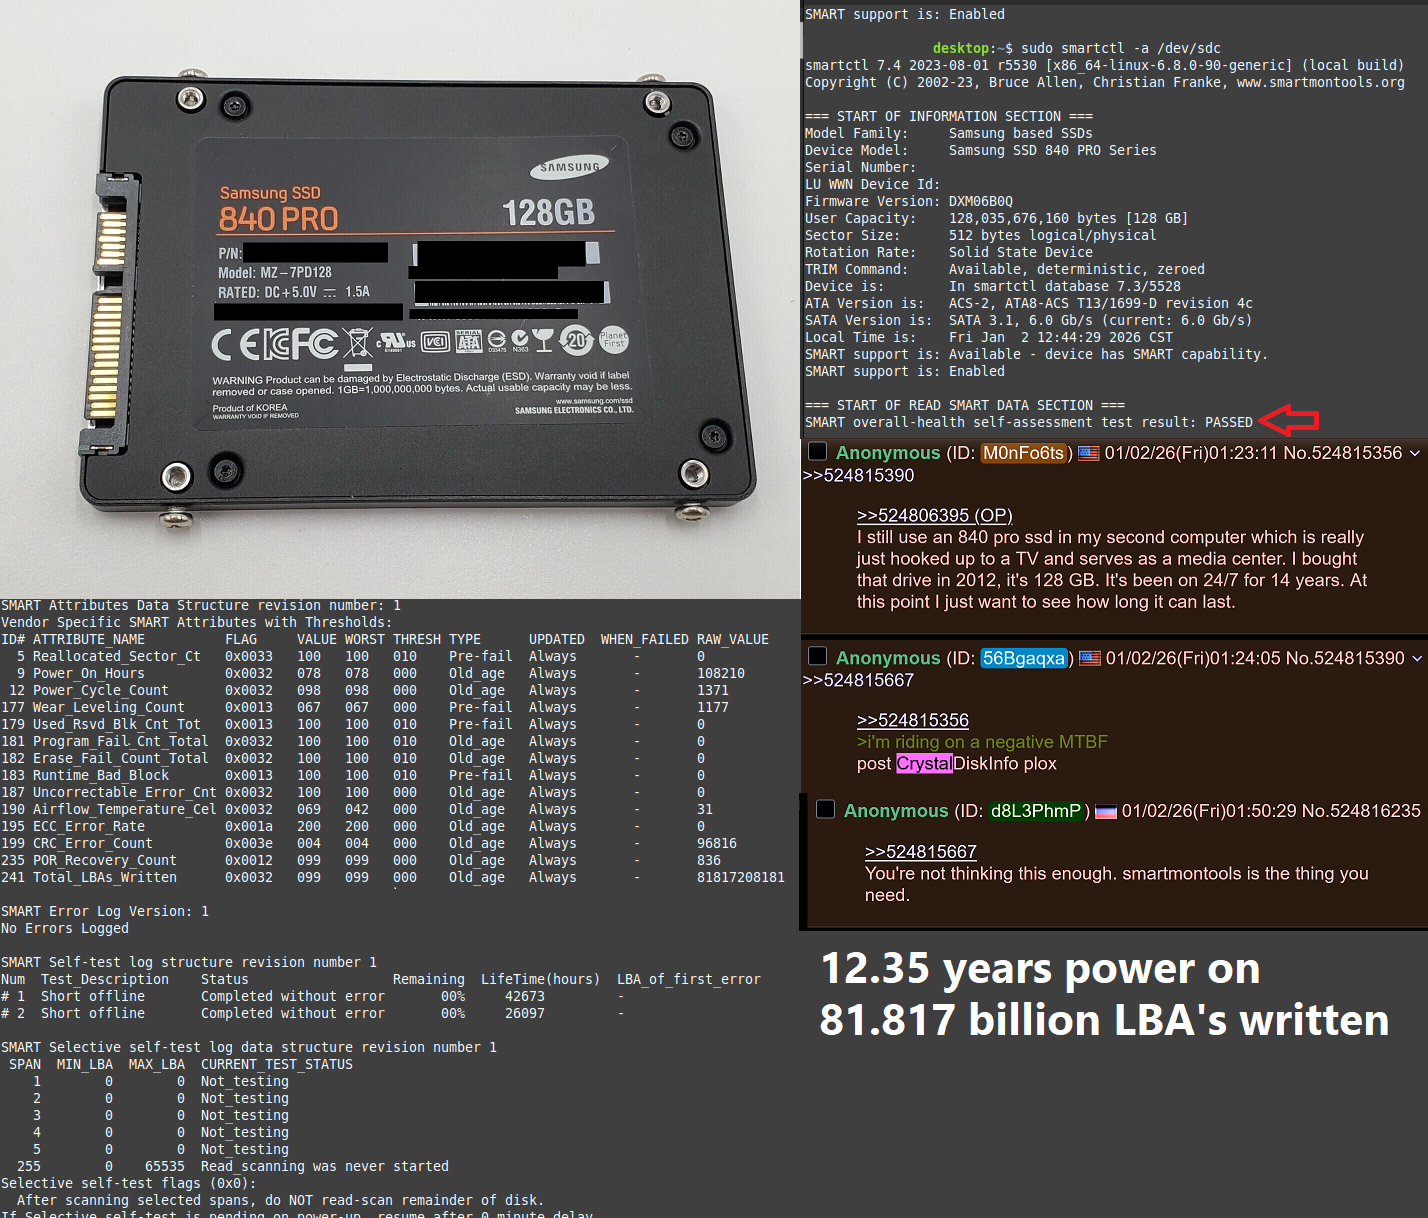
Task: Click the SAMSUNG logo on the SSD label
Action: [x=571, y=166]
